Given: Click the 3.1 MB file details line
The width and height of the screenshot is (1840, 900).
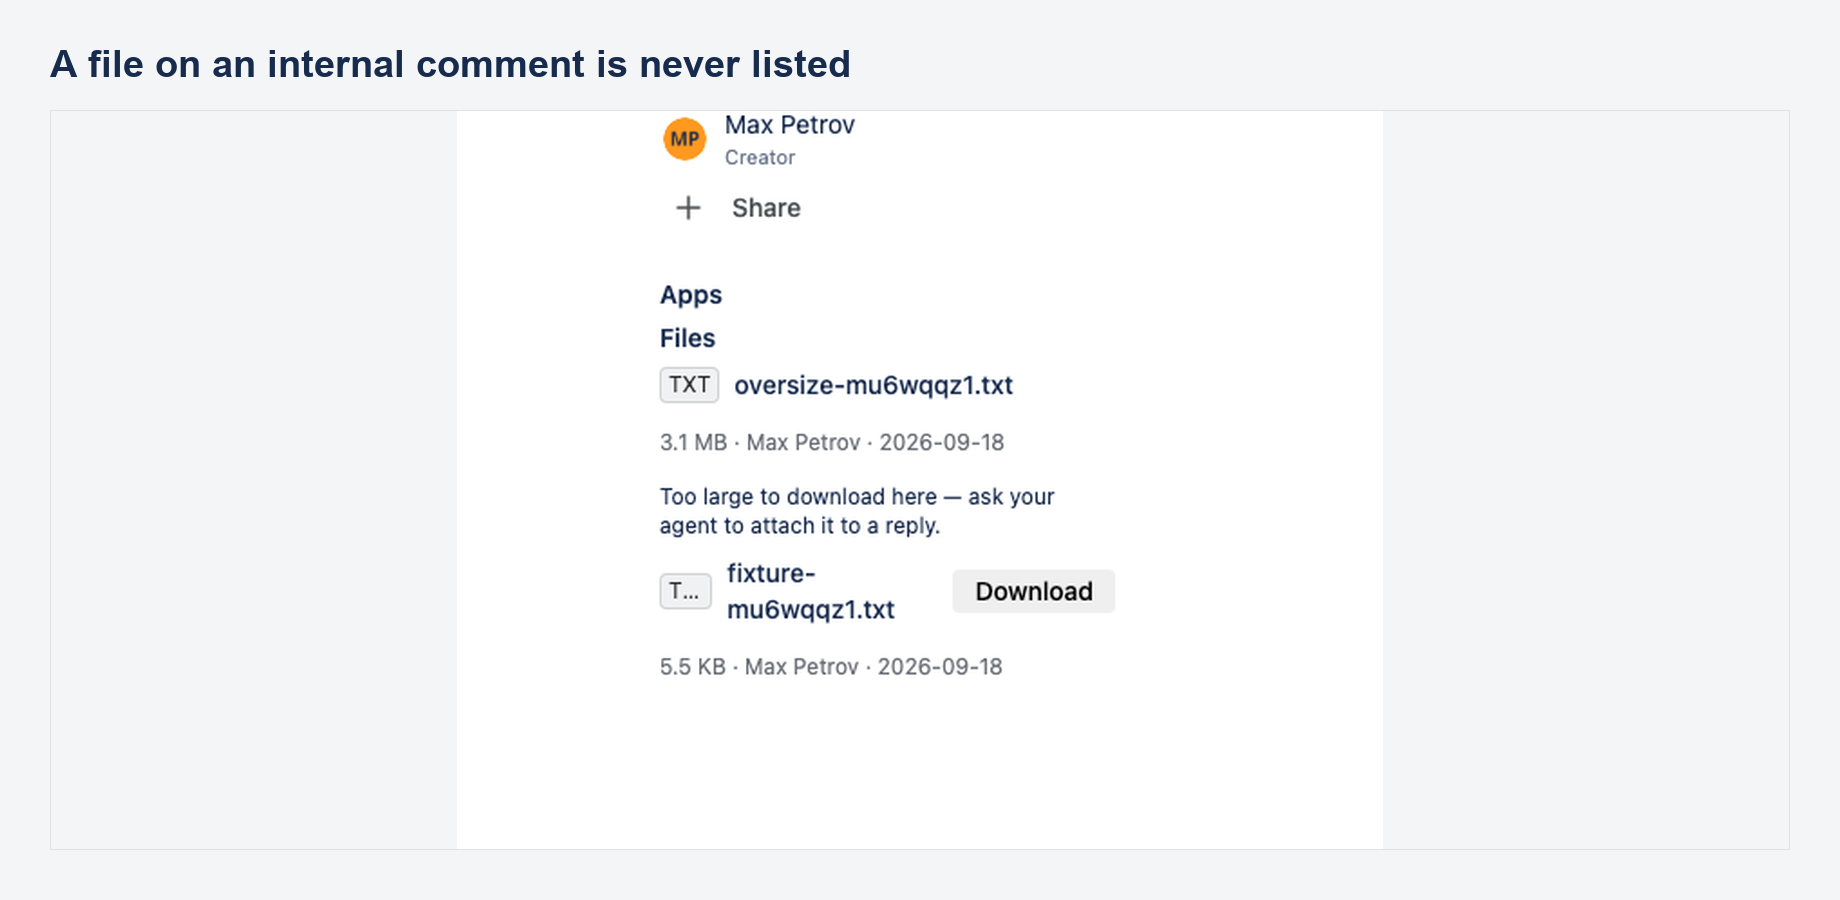Looking at the screenshot, I should click(832, 442).
